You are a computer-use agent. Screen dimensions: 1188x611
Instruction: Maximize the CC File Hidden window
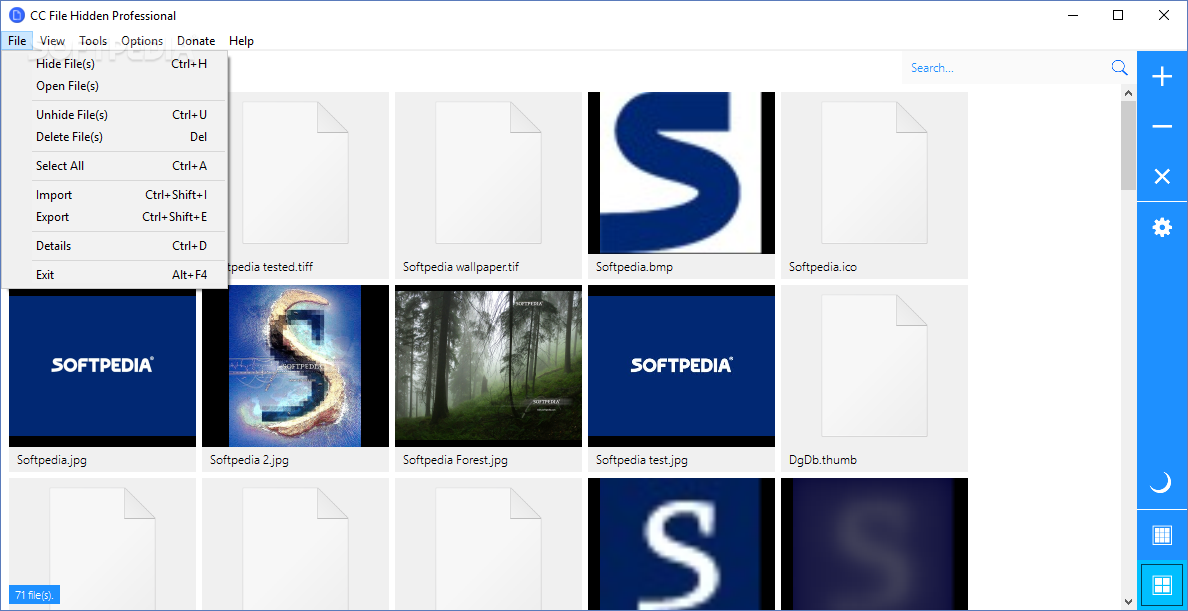coord(1118,15)
